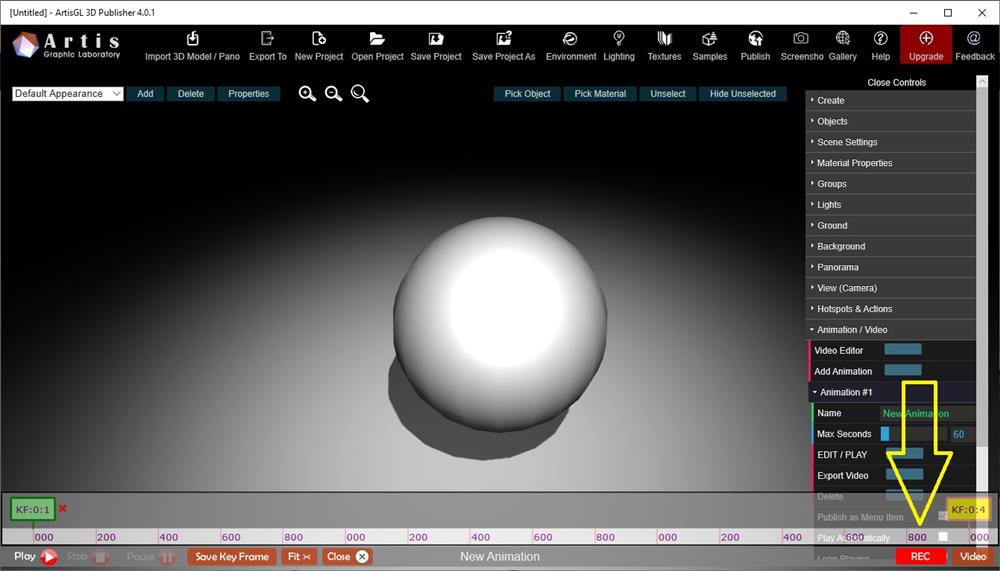The image size is (1000, 571).
Task: Collapse the Animation / Video section
Action: [891, 330]
